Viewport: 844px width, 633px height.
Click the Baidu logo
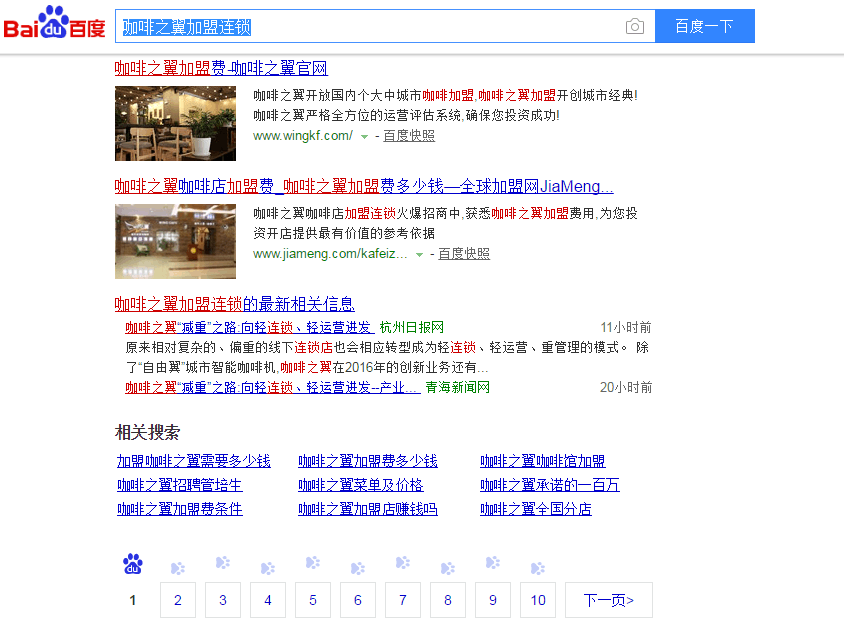point(54,23)
